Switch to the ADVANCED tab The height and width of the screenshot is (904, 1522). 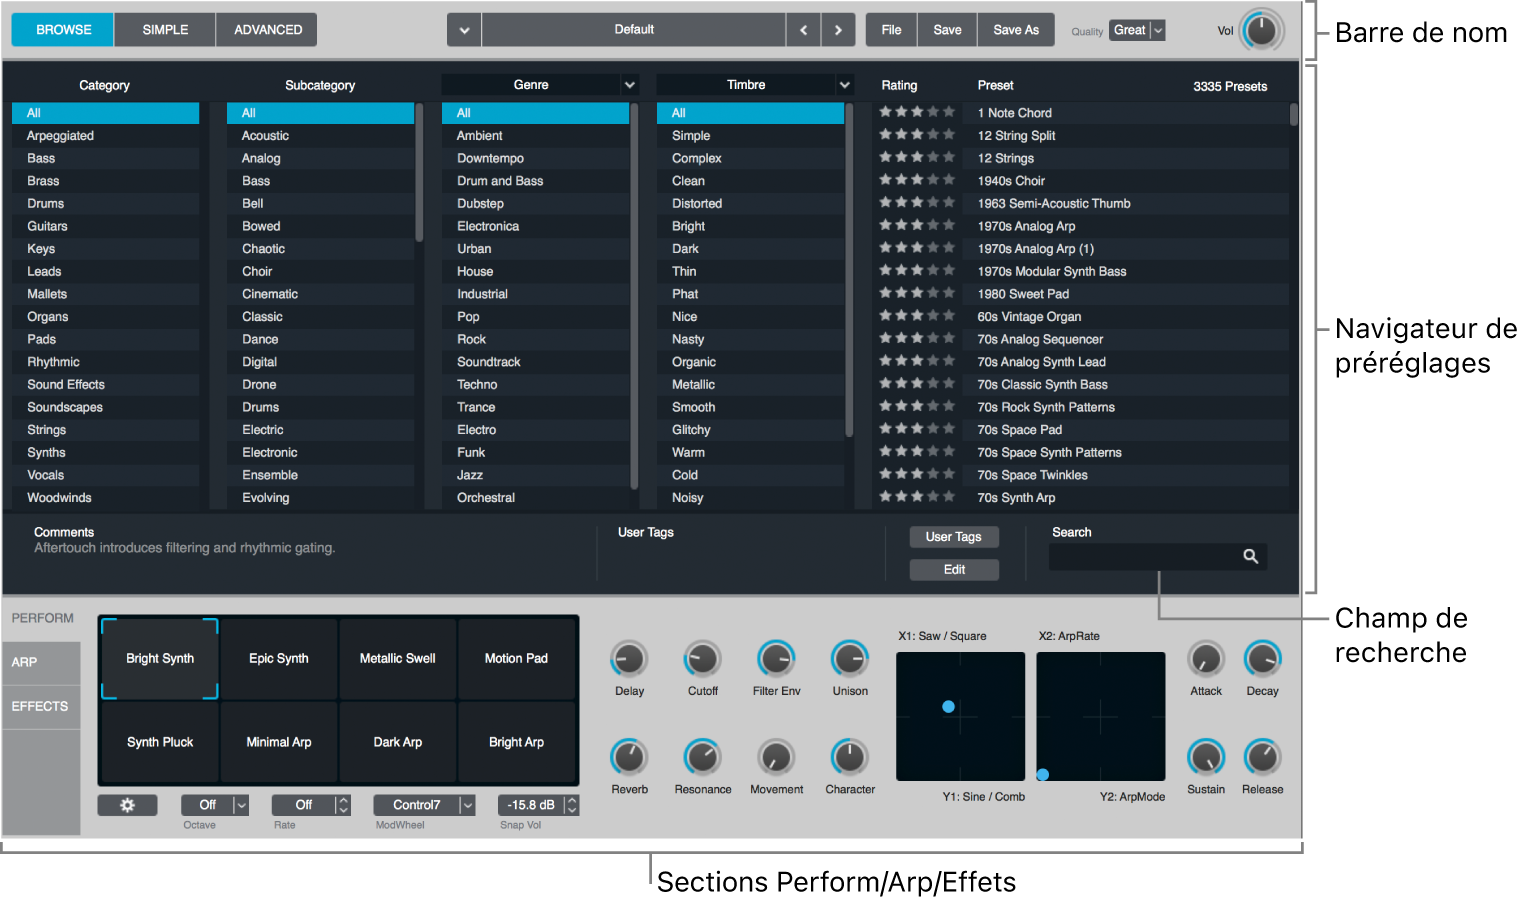[268, 30]
